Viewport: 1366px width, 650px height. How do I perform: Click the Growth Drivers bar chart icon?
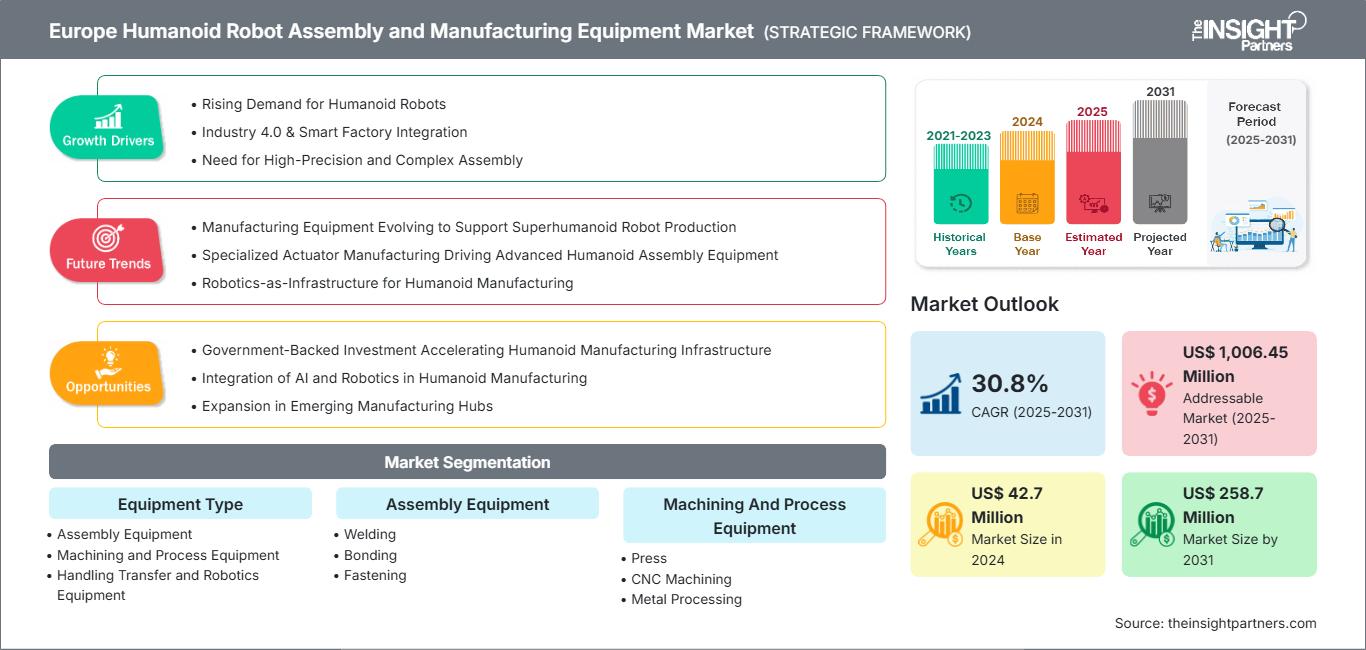(x=108, y=116)
